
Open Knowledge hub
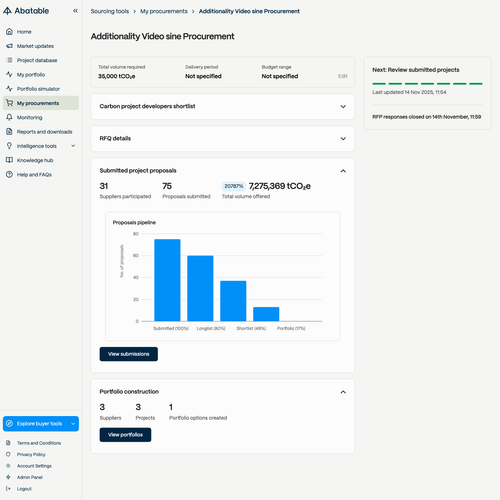[x=41, y=160]
